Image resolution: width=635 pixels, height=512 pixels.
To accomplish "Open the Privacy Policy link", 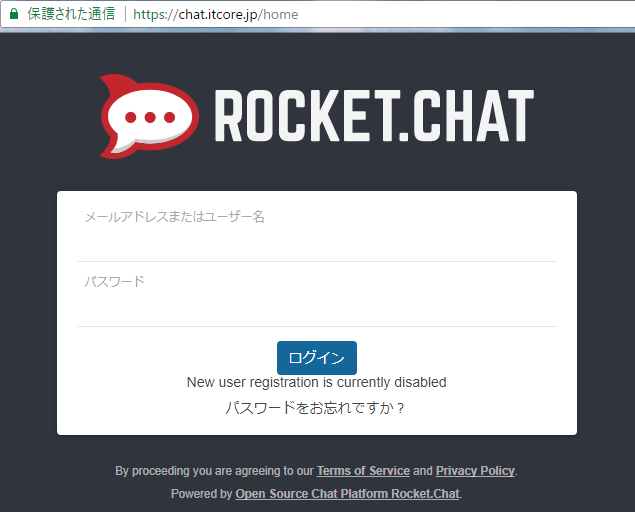I will pyautogui.click(x=475, y=471).
